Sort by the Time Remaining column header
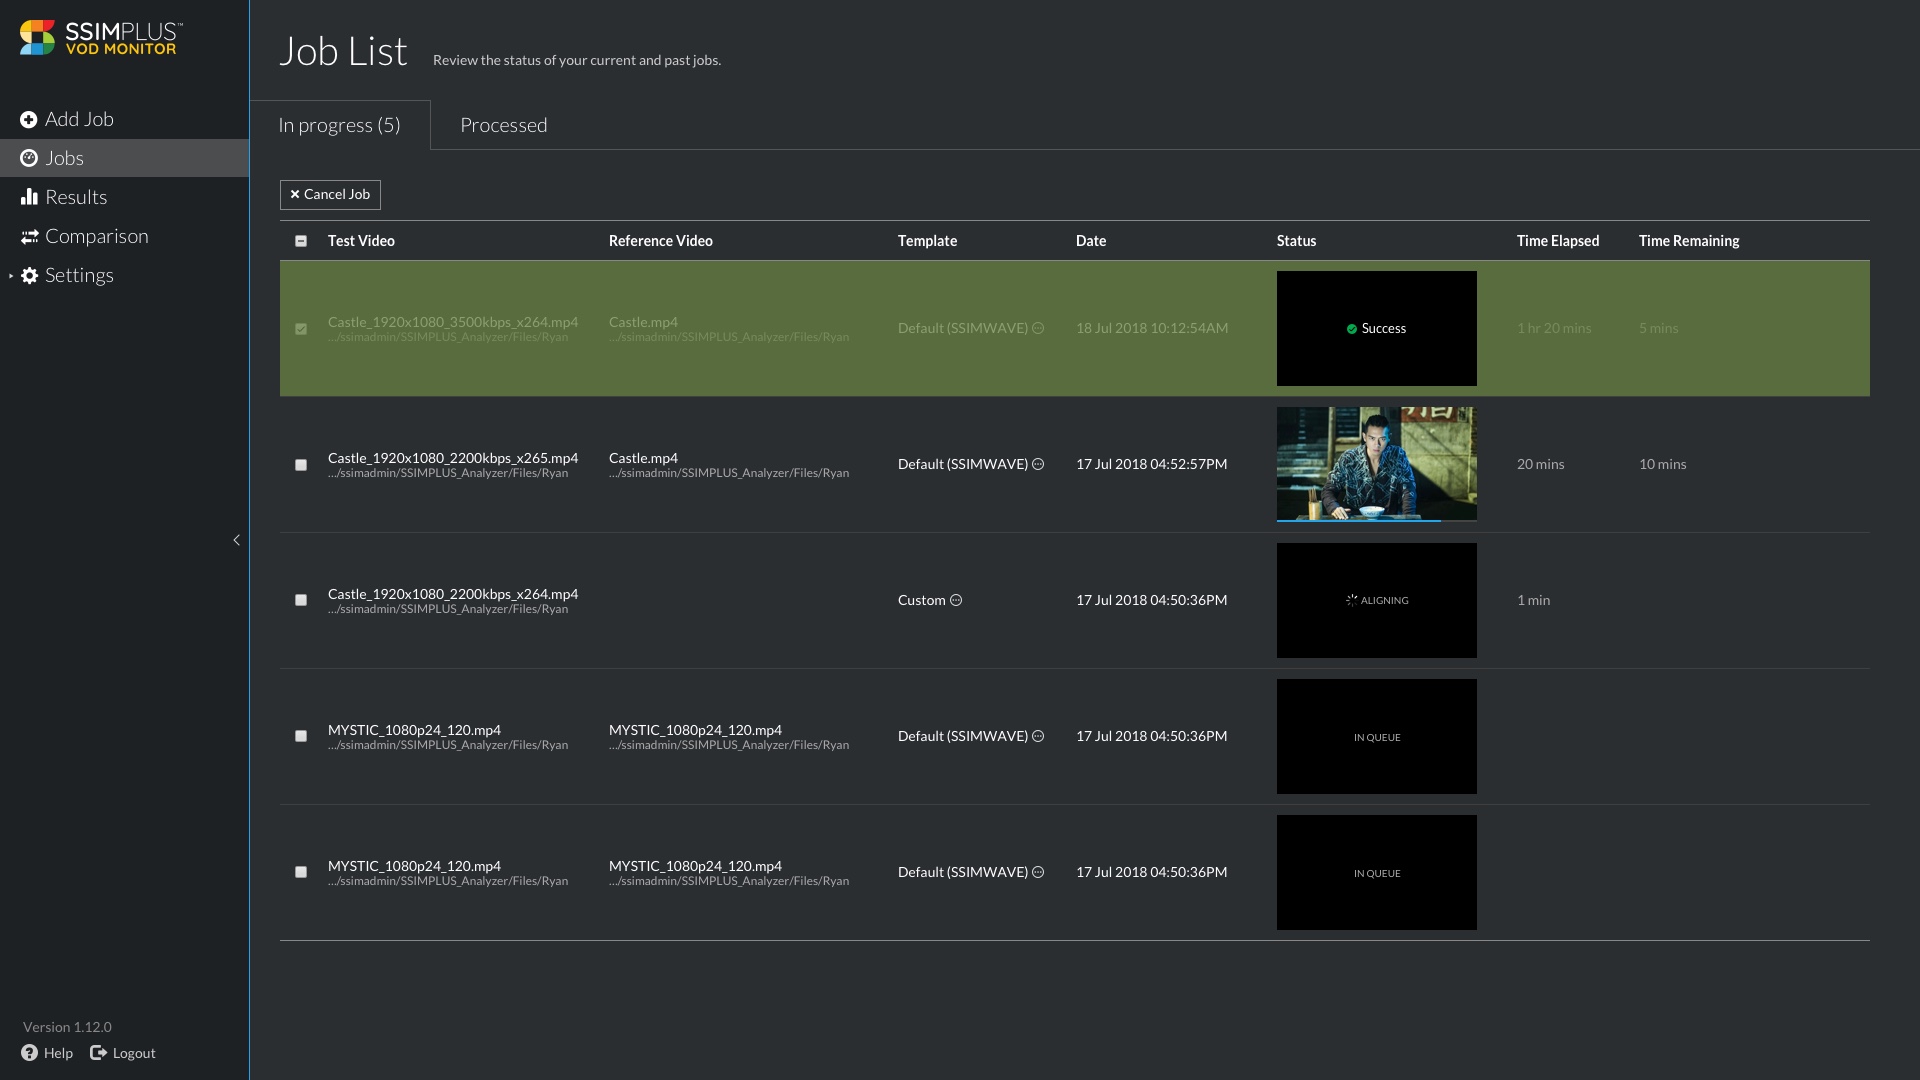Screen dimensions: 1920x1080 point(1688,241)
